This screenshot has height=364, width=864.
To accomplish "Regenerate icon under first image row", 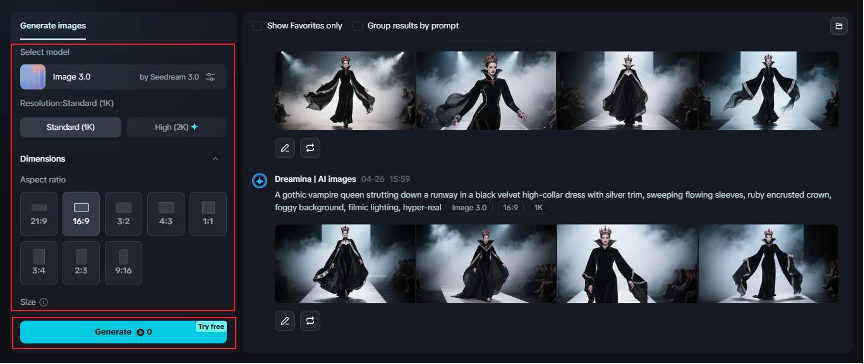I will pyautogui.click(x=310, y=148).
